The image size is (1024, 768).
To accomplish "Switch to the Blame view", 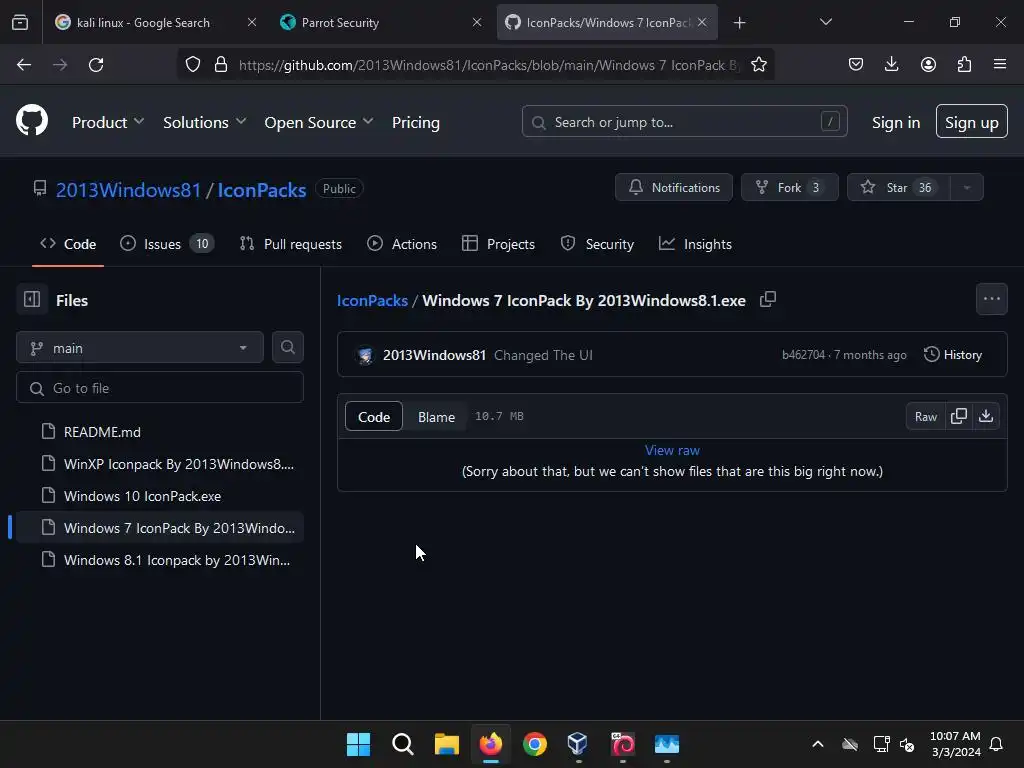I will coord(436,417).
